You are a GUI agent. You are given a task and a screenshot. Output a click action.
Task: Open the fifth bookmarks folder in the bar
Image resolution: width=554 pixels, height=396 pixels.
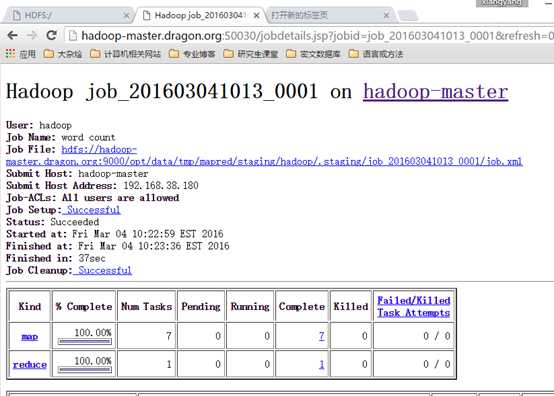click(x=313, y=54)
